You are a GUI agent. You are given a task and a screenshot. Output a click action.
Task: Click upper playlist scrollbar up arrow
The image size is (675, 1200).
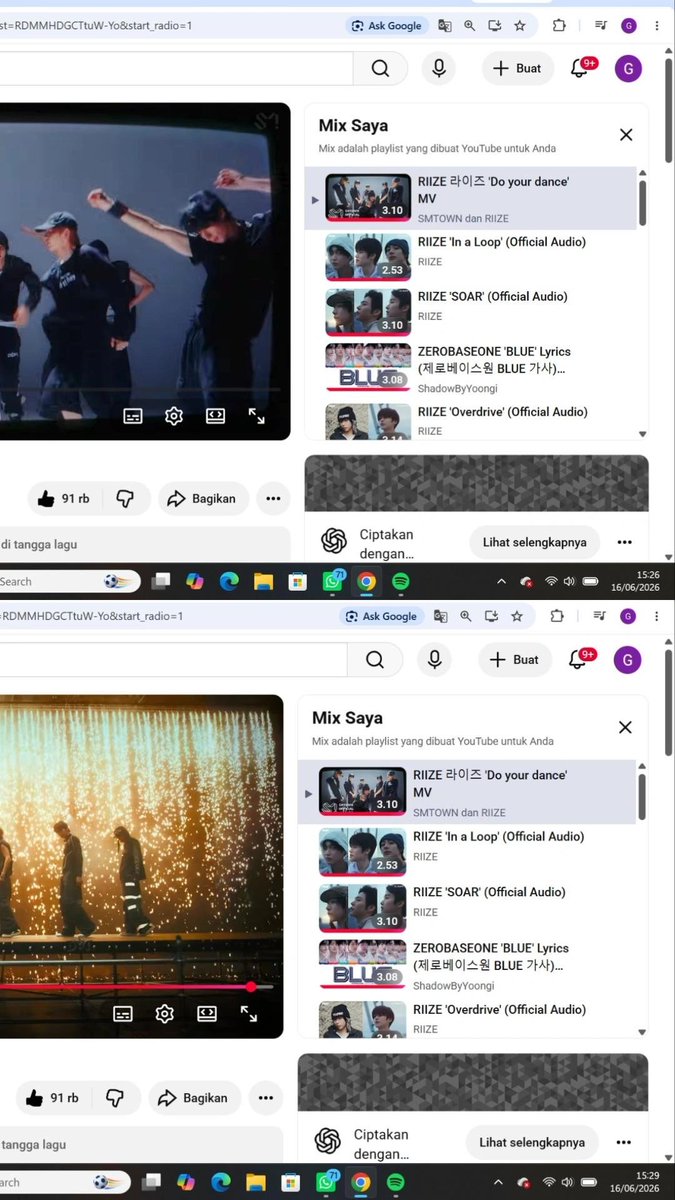(x=643, y=172)
